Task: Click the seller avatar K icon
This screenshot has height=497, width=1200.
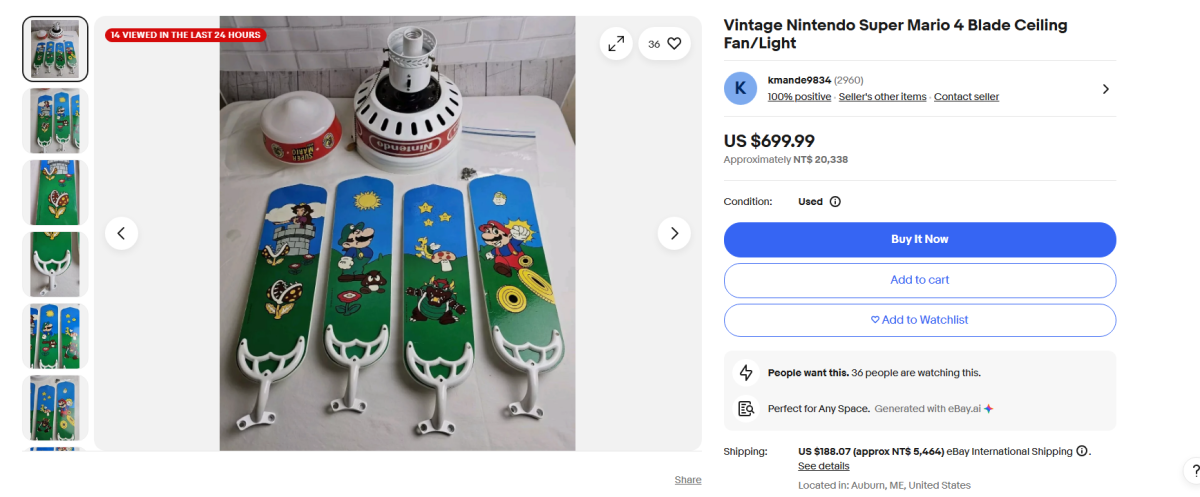Action: pyautogui.click(x=740, y=88)
